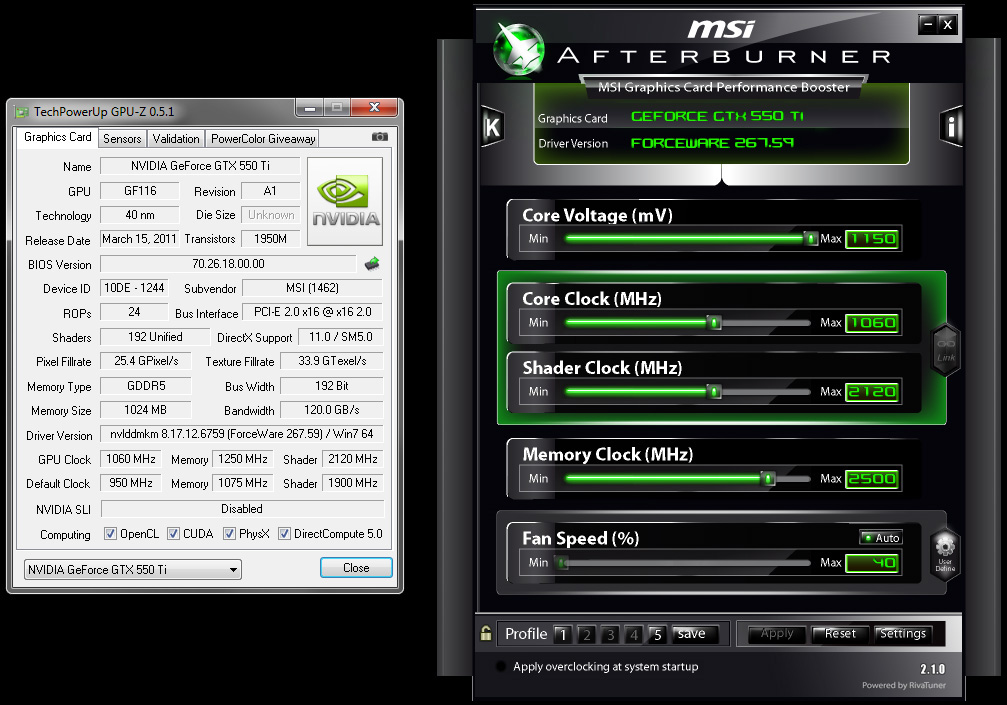Close the MSI Afterburner window
1007x705 pixels.
pos(947,24)
